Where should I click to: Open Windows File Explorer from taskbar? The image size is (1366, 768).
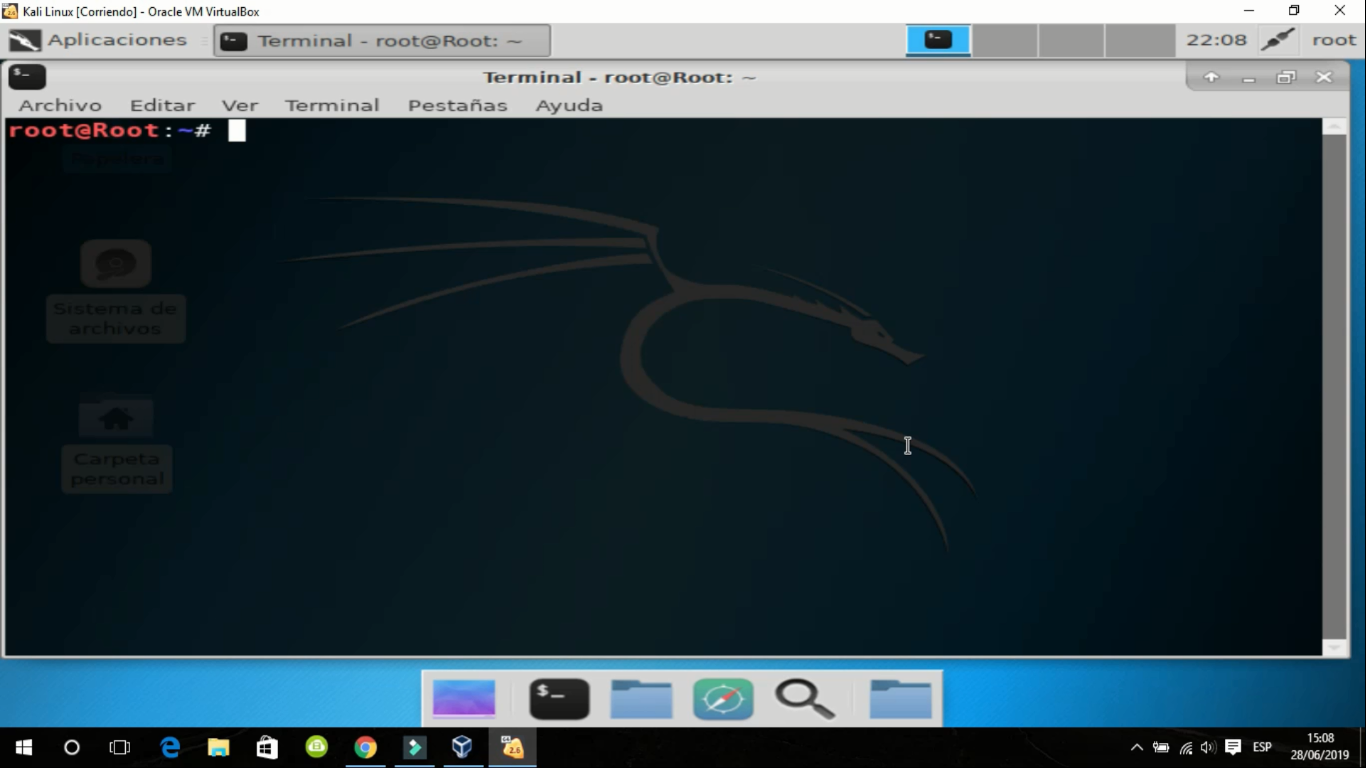pyautogui.click(x=218, y=747)
